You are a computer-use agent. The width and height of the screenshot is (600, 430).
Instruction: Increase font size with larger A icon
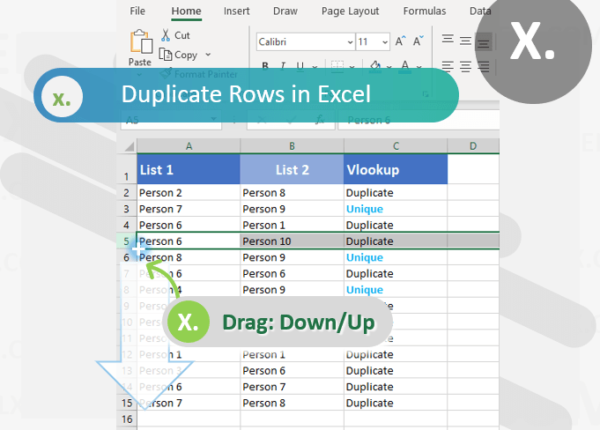(x=400, y=41)
